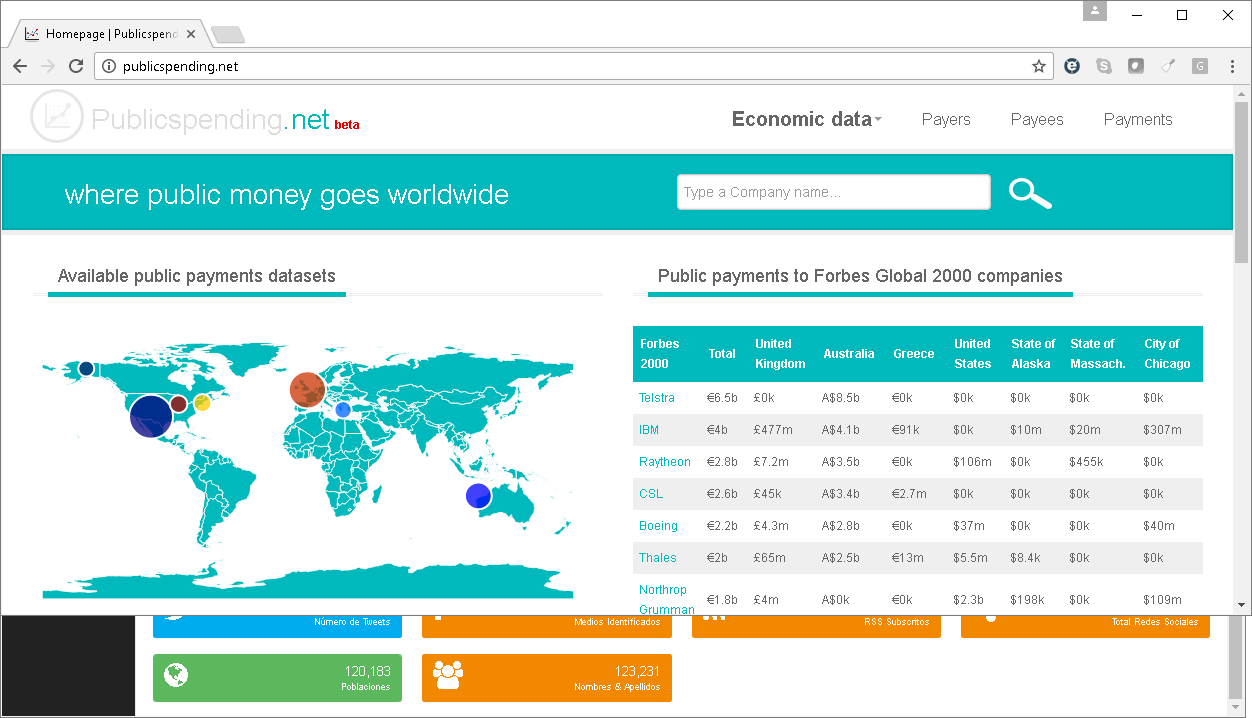
Task: Click the Boeing company link
Action: [658, 526]
